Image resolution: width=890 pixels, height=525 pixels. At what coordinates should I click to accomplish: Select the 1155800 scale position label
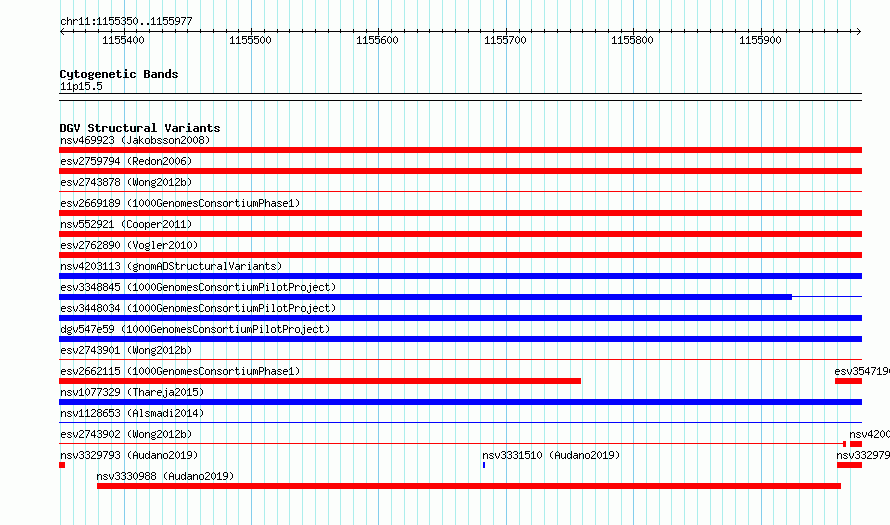(632, 40)
